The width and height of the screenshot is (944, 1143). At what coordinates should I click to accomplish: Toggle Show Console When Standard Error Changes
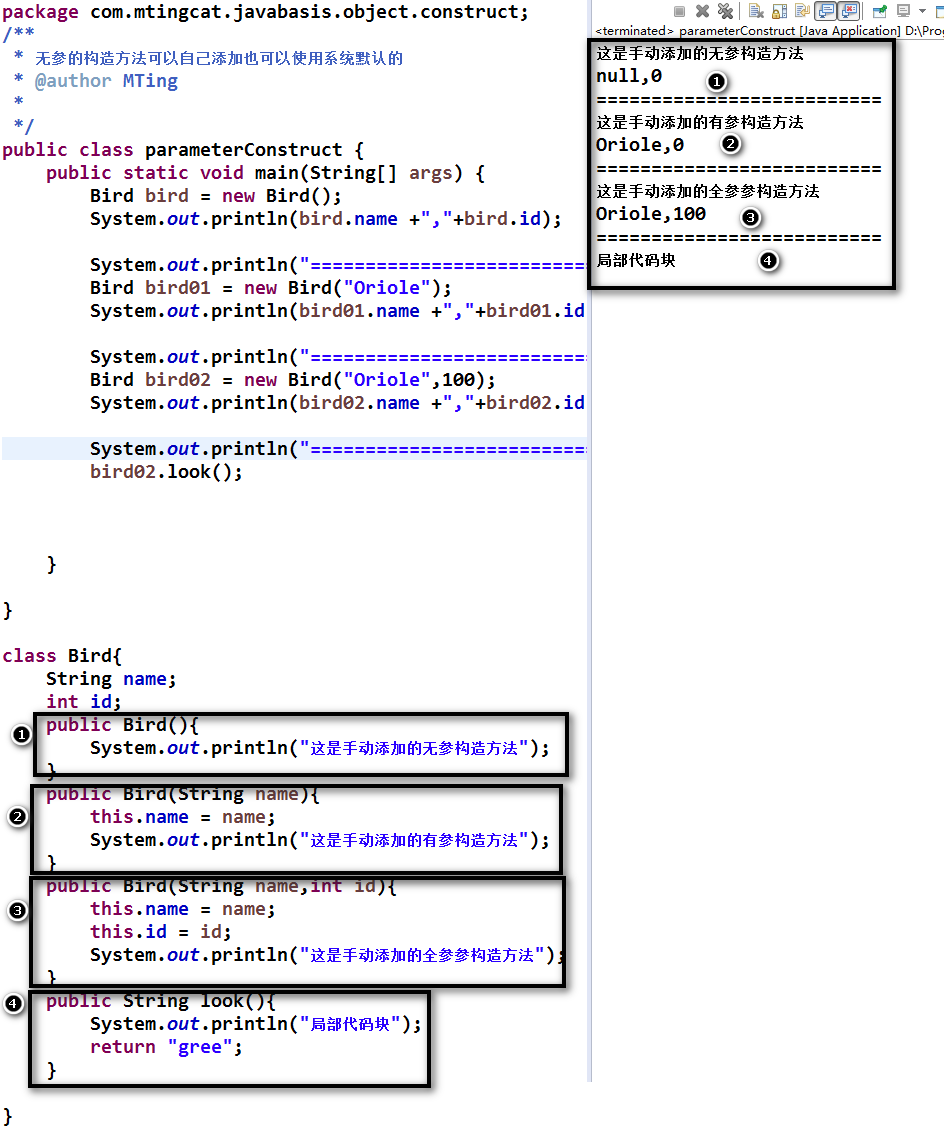[849, 11]
